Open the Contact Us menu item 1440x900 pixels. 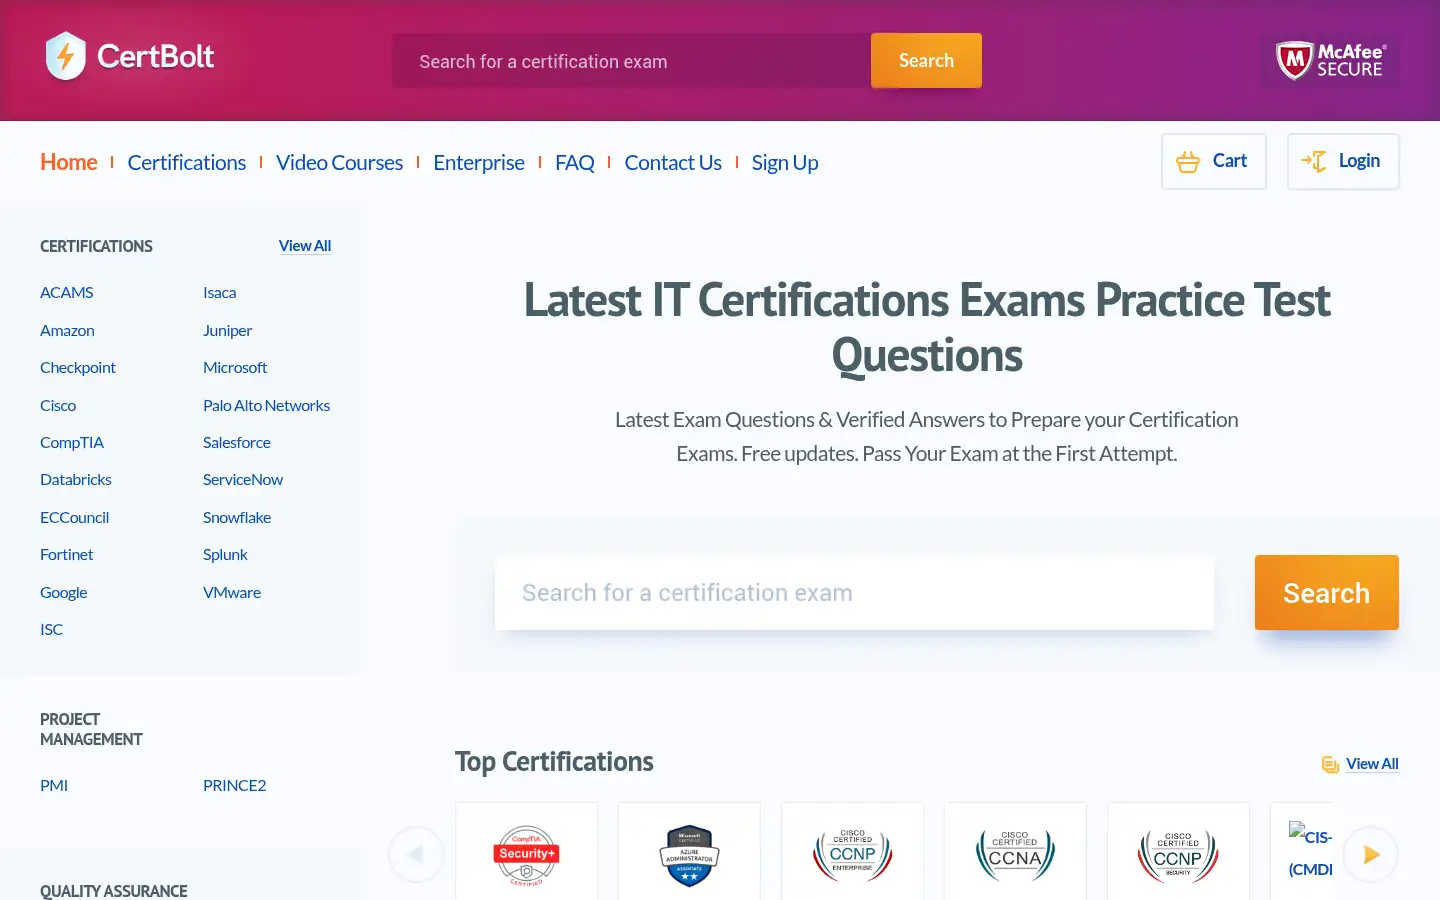[x=673, y=162]
